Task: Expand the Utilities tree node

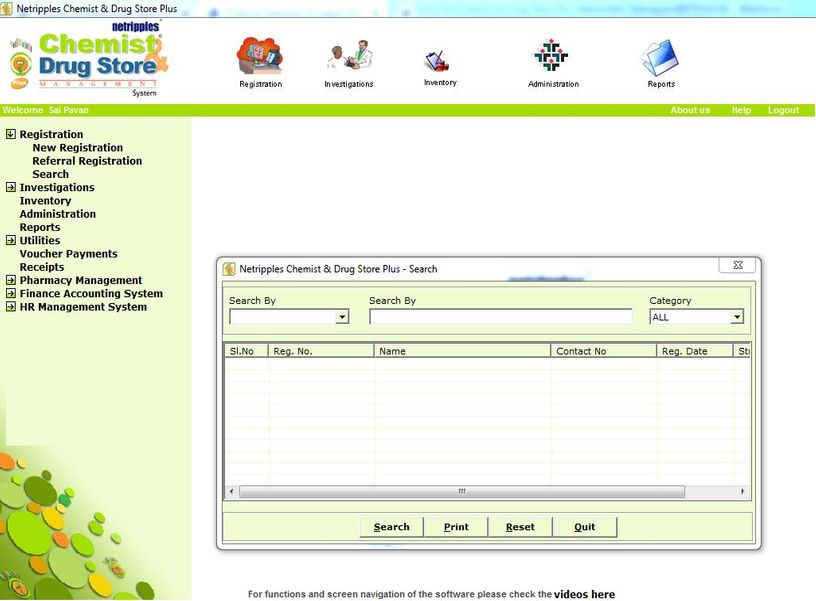Action: pos(11,240)
